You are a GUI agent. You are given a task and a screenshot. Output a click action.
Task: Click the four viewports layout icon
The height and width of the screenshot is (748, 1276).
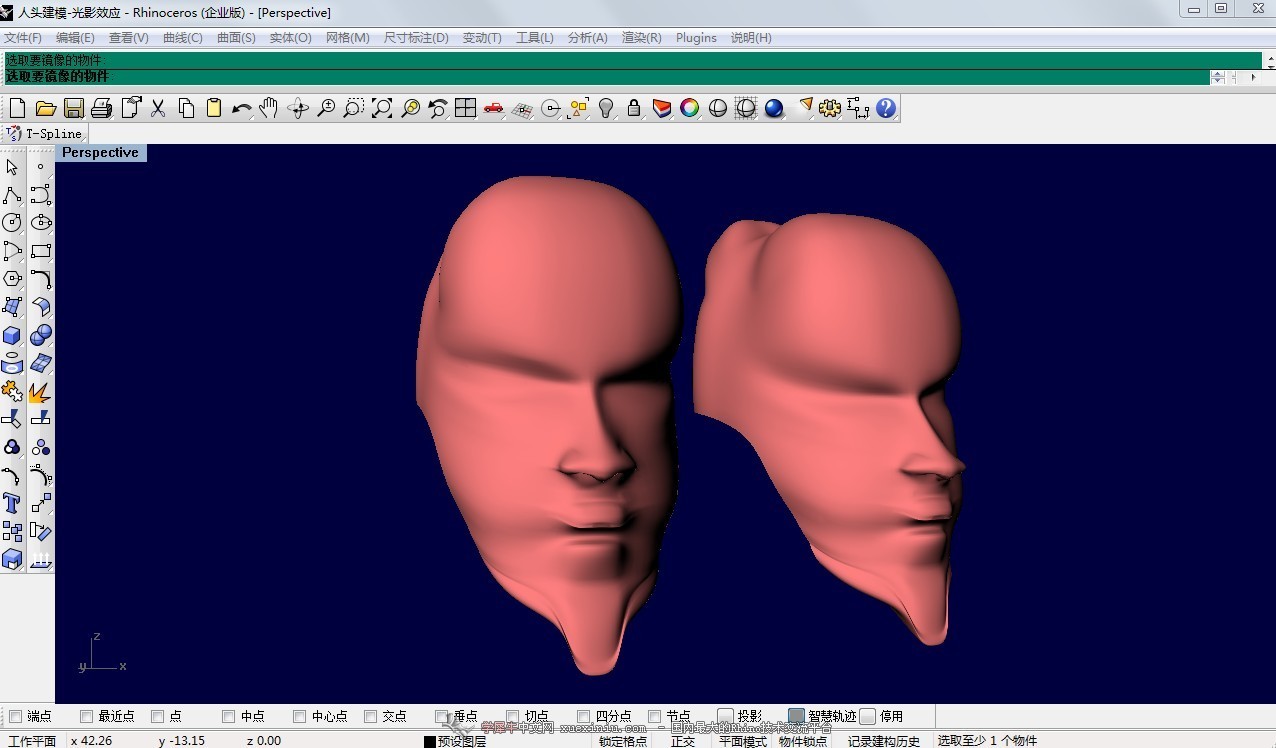pyautogui.click(x=465, y=108)
